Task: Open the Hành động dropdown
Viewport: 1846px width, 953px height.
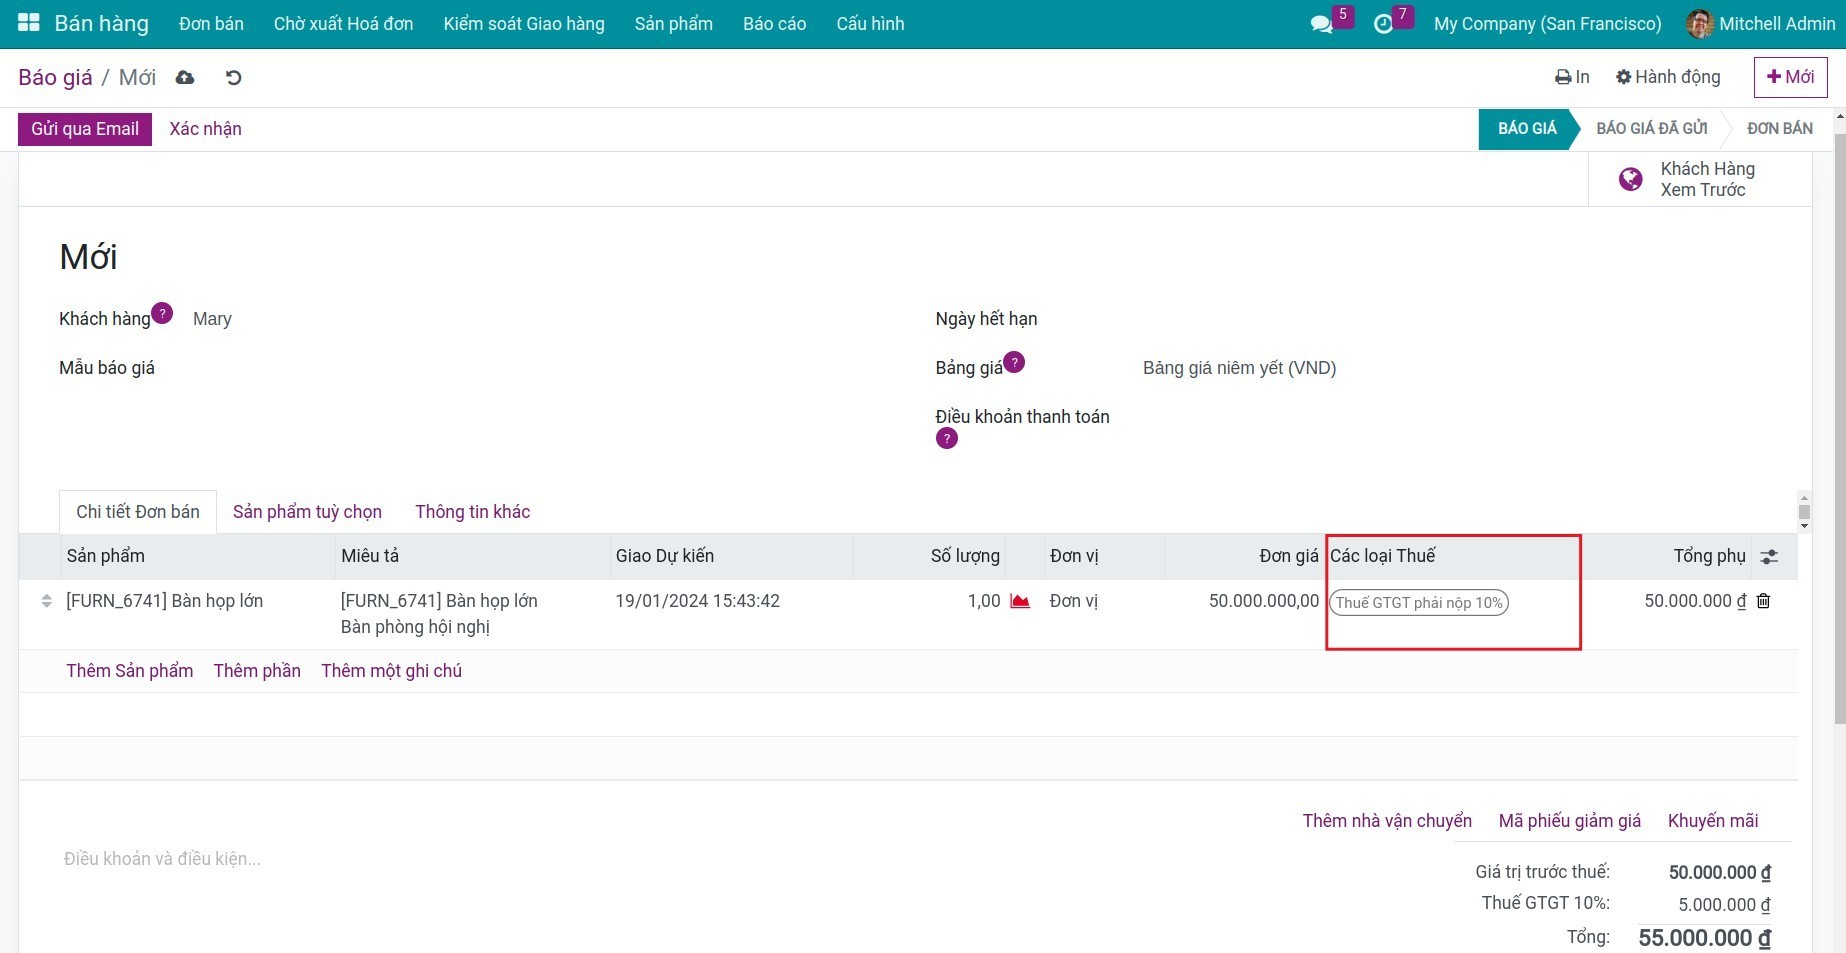Action: click(1668, 77)
